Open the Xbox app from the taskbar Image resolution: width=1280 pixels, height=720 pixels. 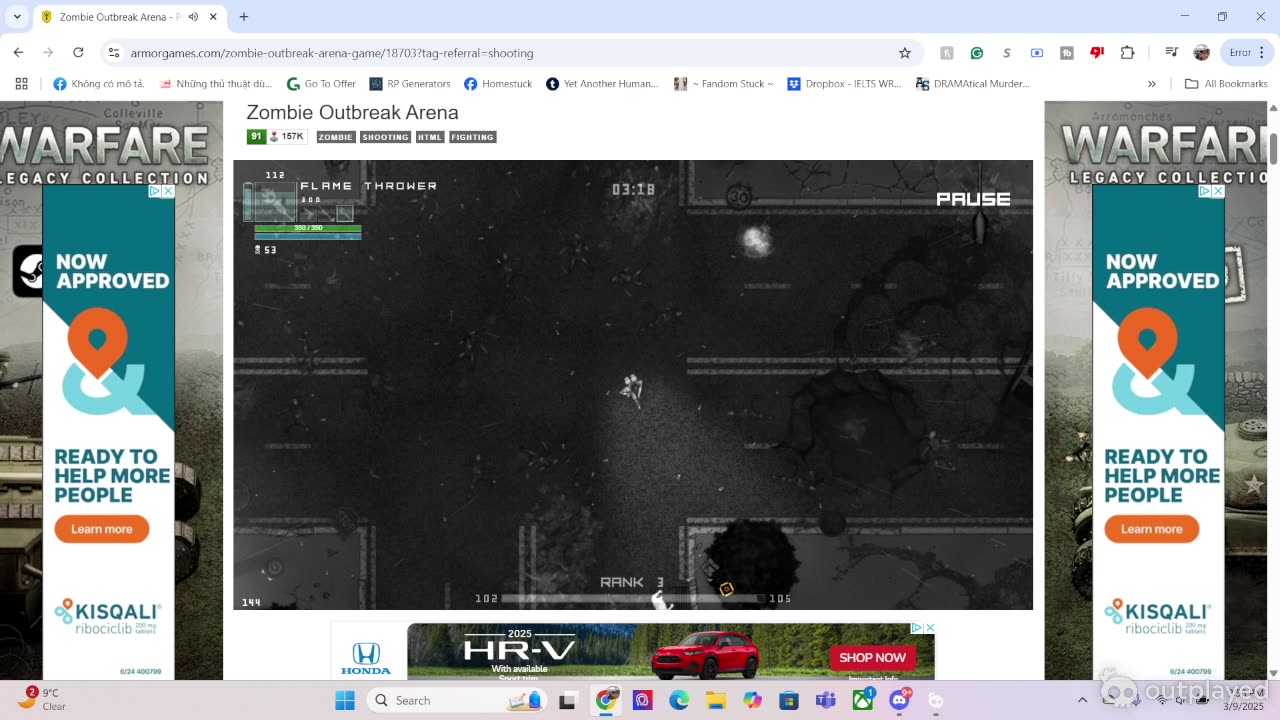pos(862,700)
